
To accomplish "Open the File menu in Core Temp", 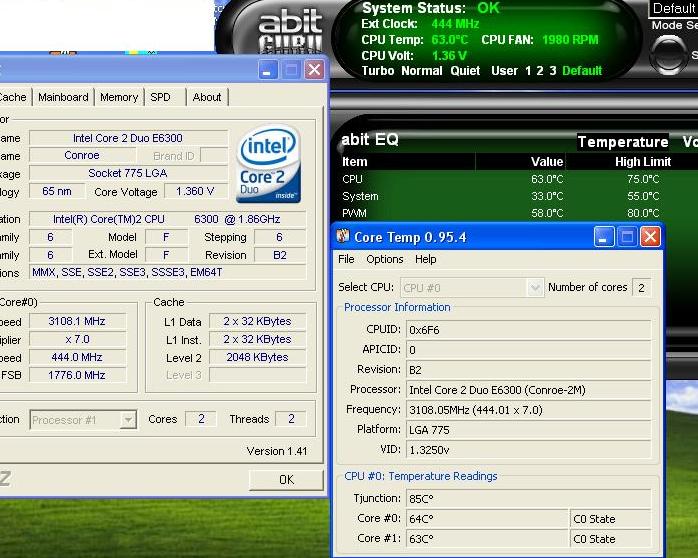I will [346, 259].
